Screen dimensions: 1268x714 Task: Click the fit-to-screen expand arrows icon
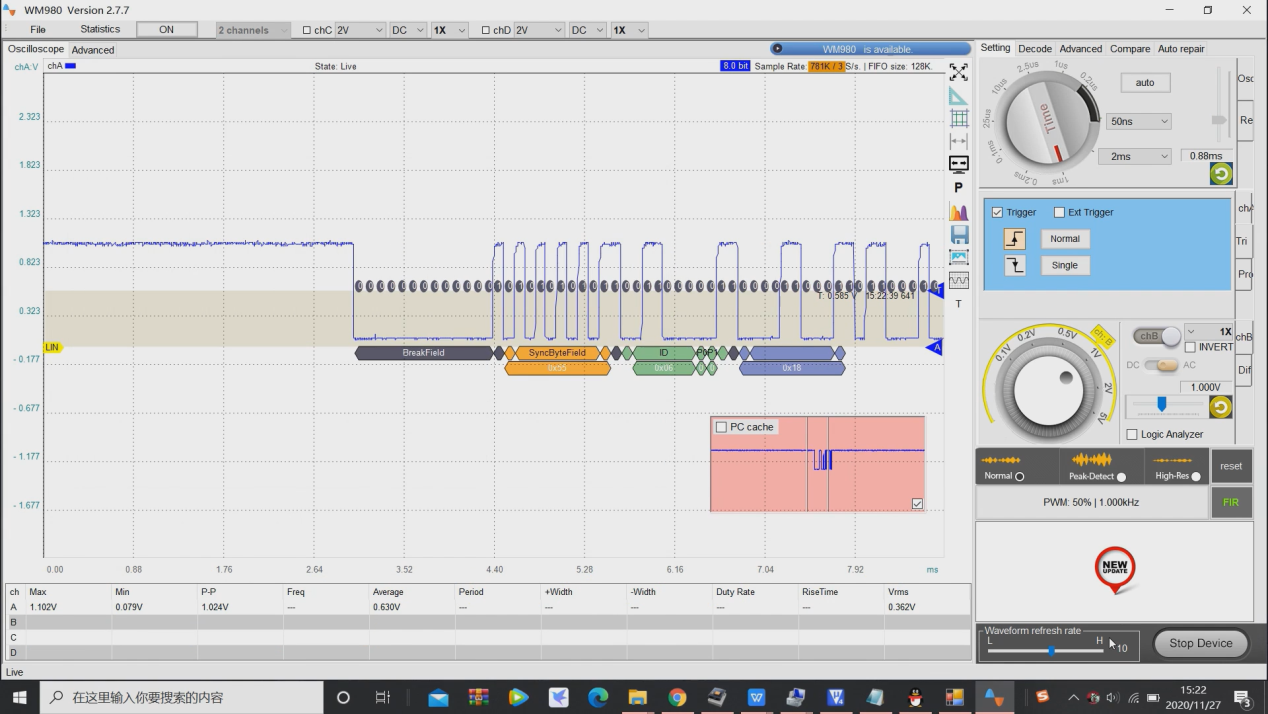(x=958, y=72)
